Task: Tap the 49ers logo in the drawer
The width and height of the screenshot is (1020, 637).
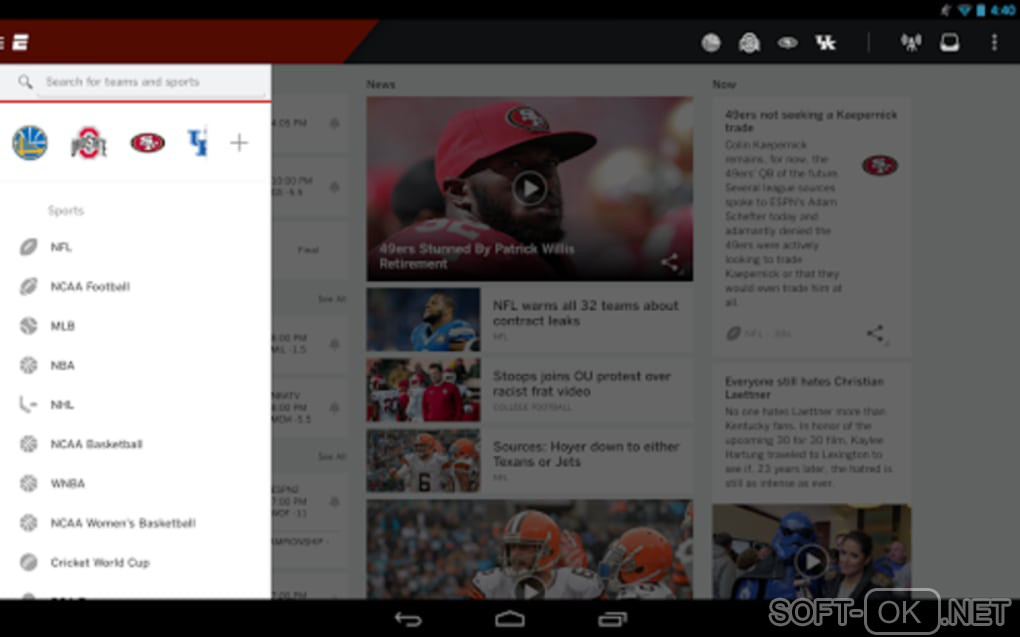Action: pos(148,142)
